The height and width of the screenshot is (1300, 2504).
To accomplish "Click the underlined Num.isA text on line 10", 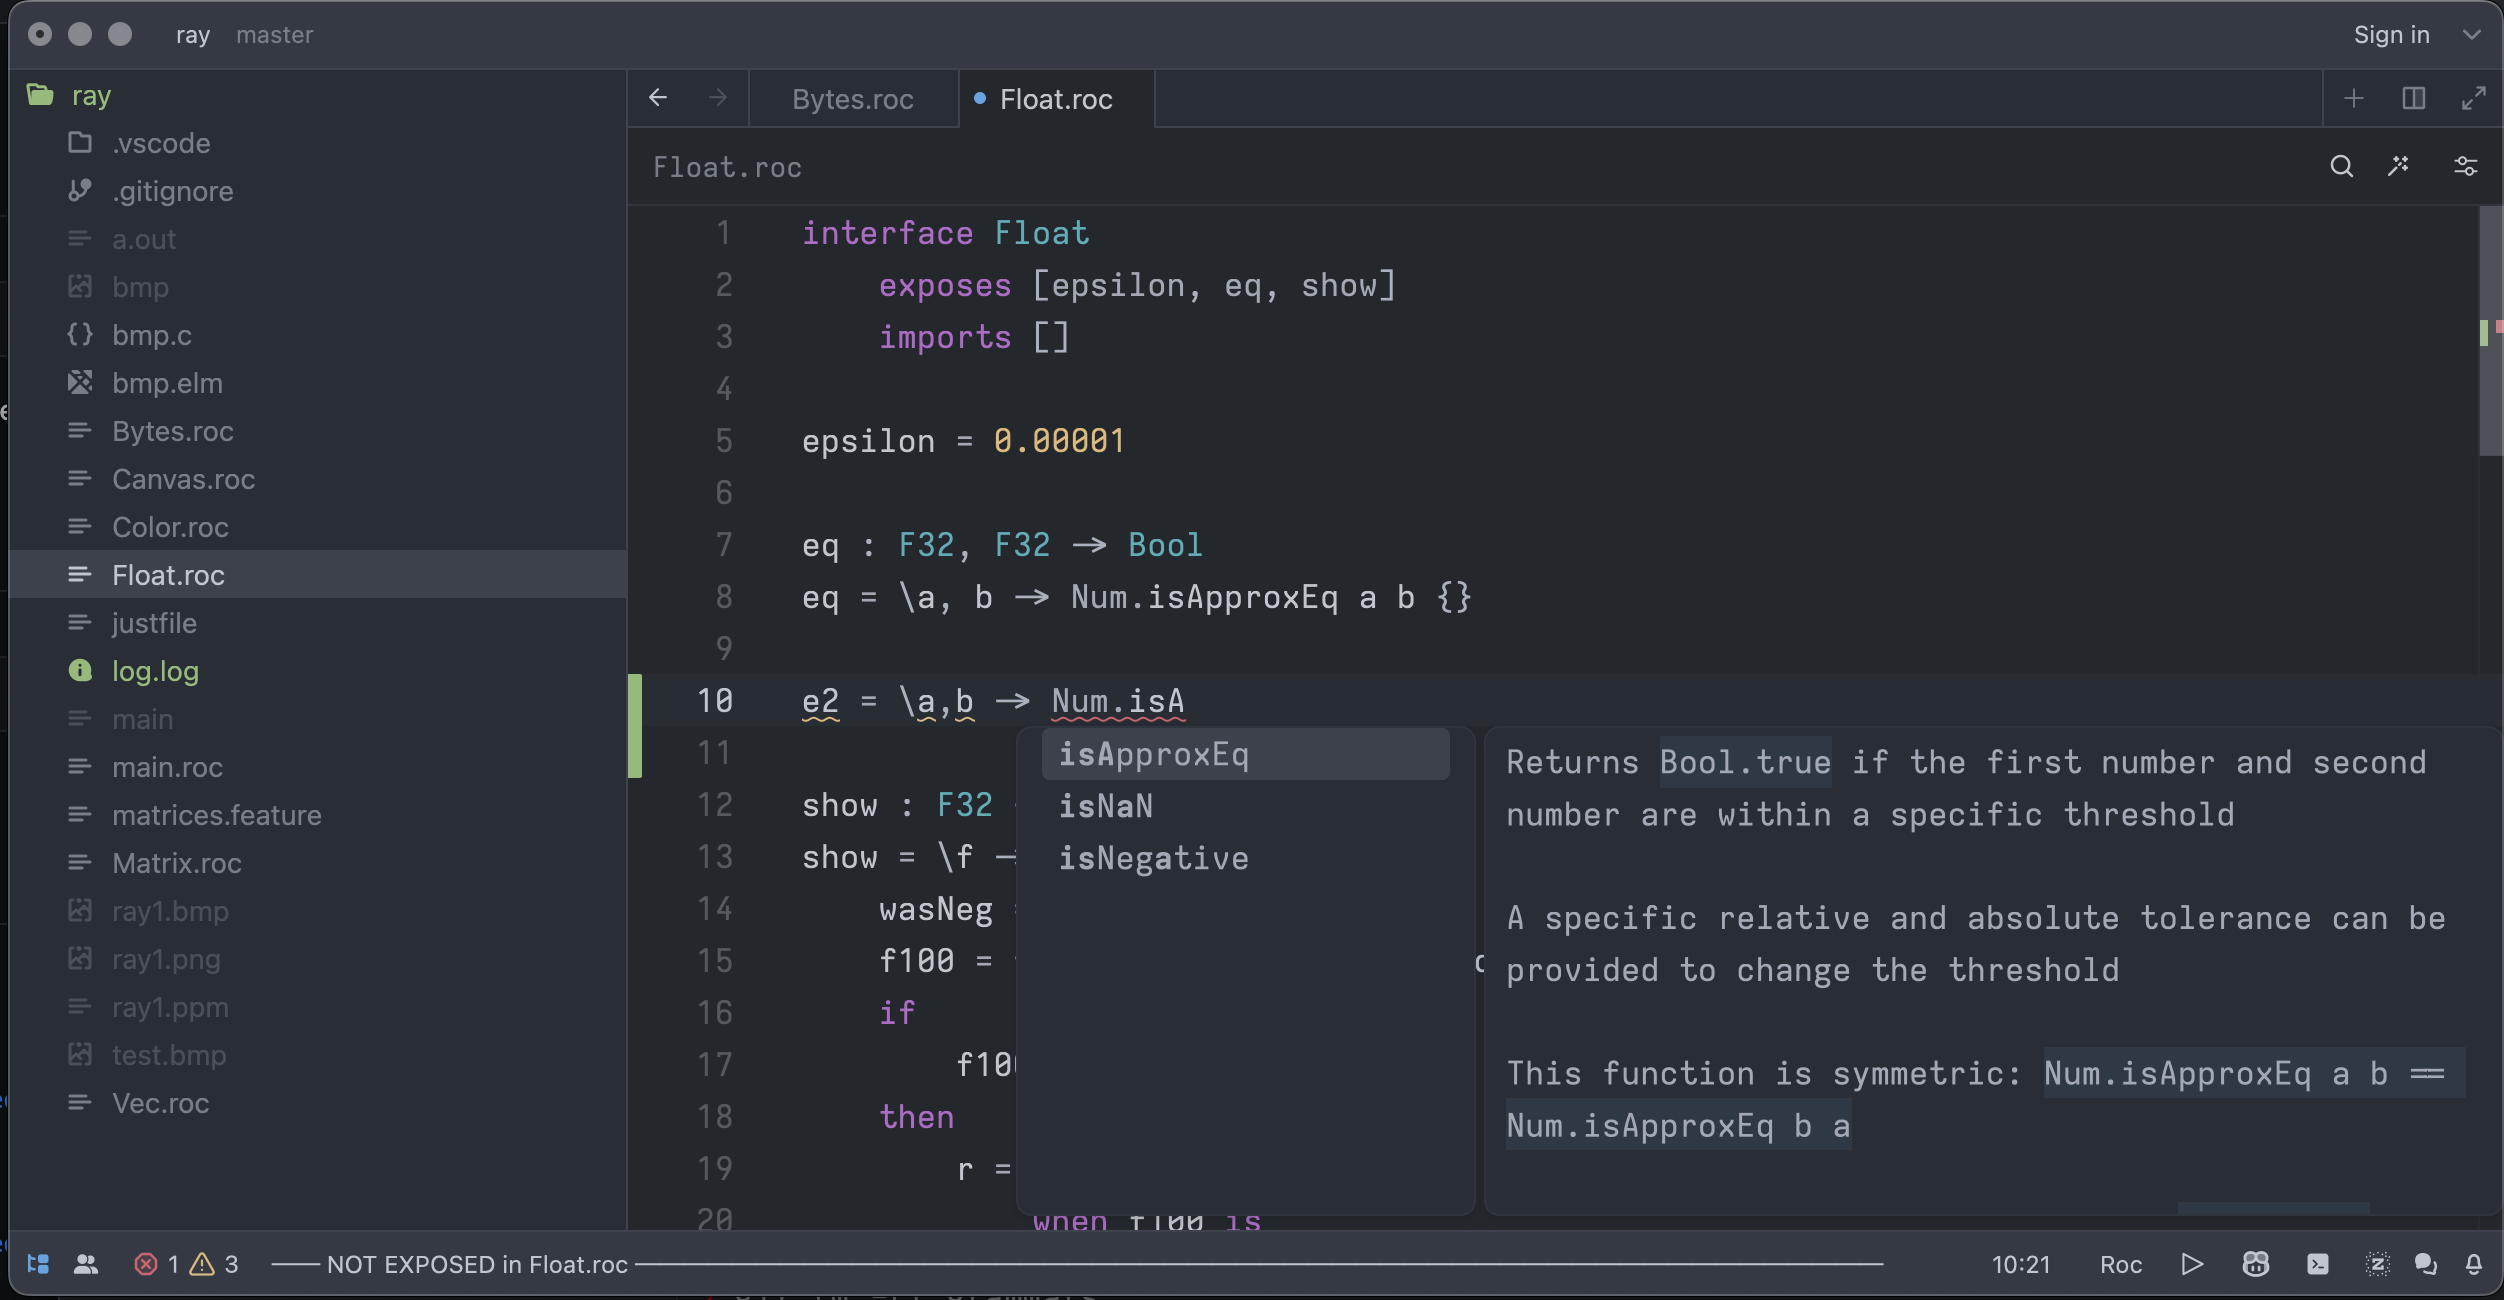I will tap(1118, 701).
